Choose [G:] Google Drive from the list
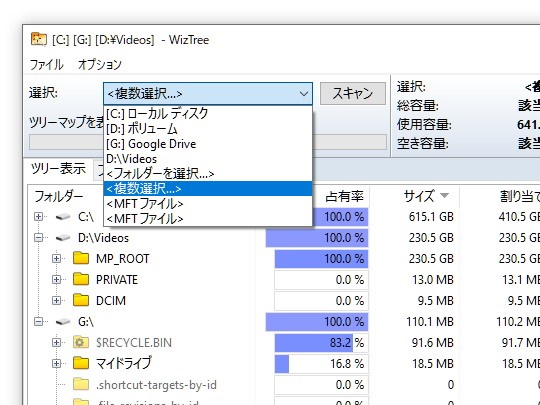This screenshot has height=405, width=540. (208, 144)
